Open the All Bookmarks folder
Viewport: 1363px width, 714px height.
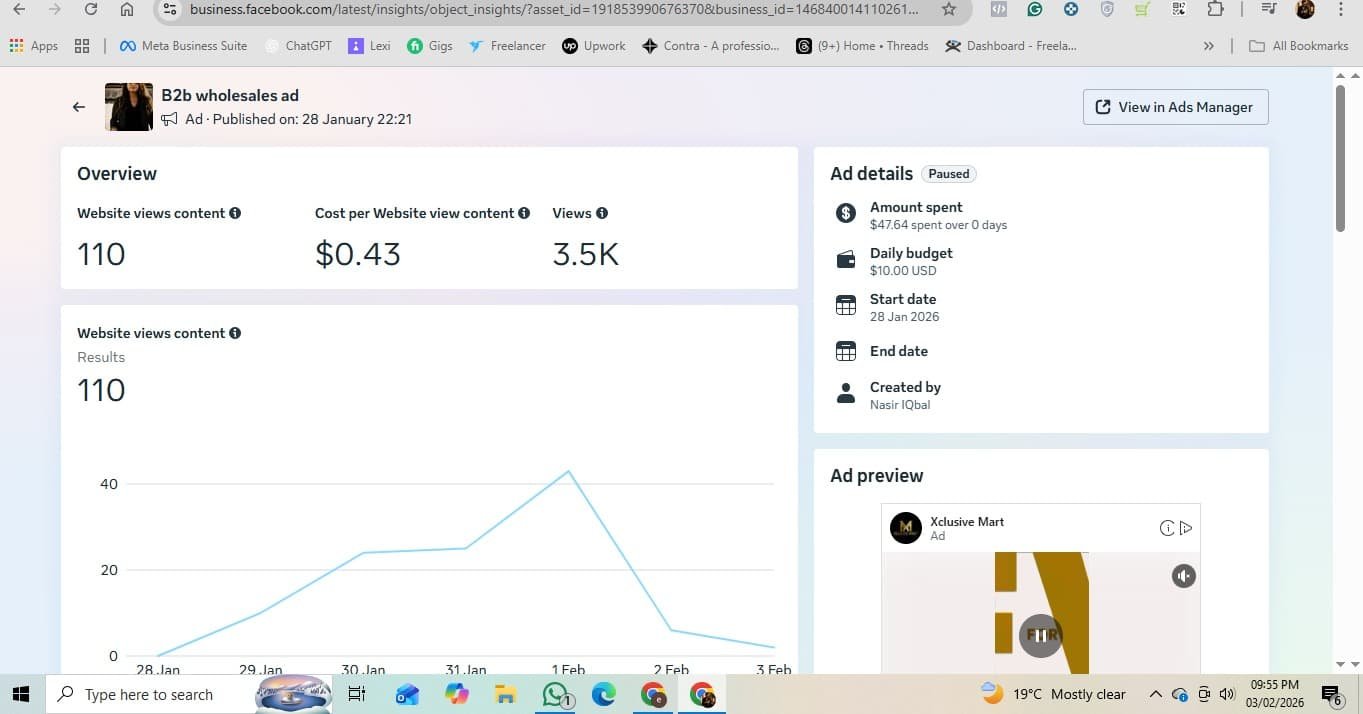pos(1300,46)
